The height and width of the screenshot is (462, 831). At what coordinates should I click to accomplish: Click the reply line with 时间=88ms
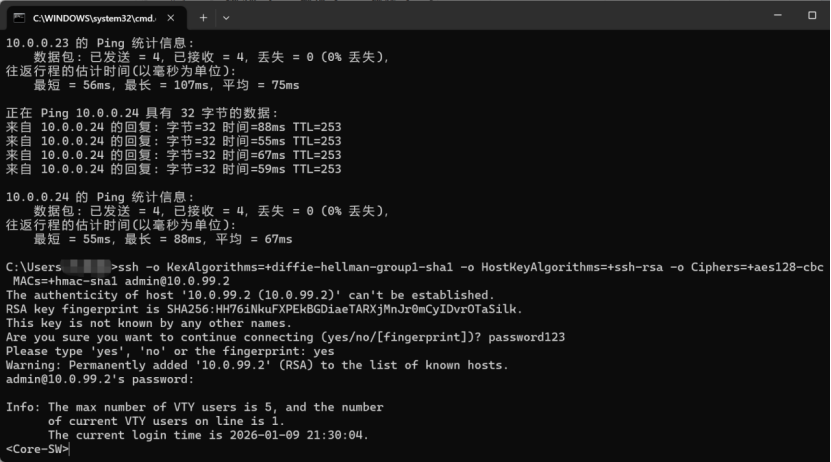coord(173,127)
